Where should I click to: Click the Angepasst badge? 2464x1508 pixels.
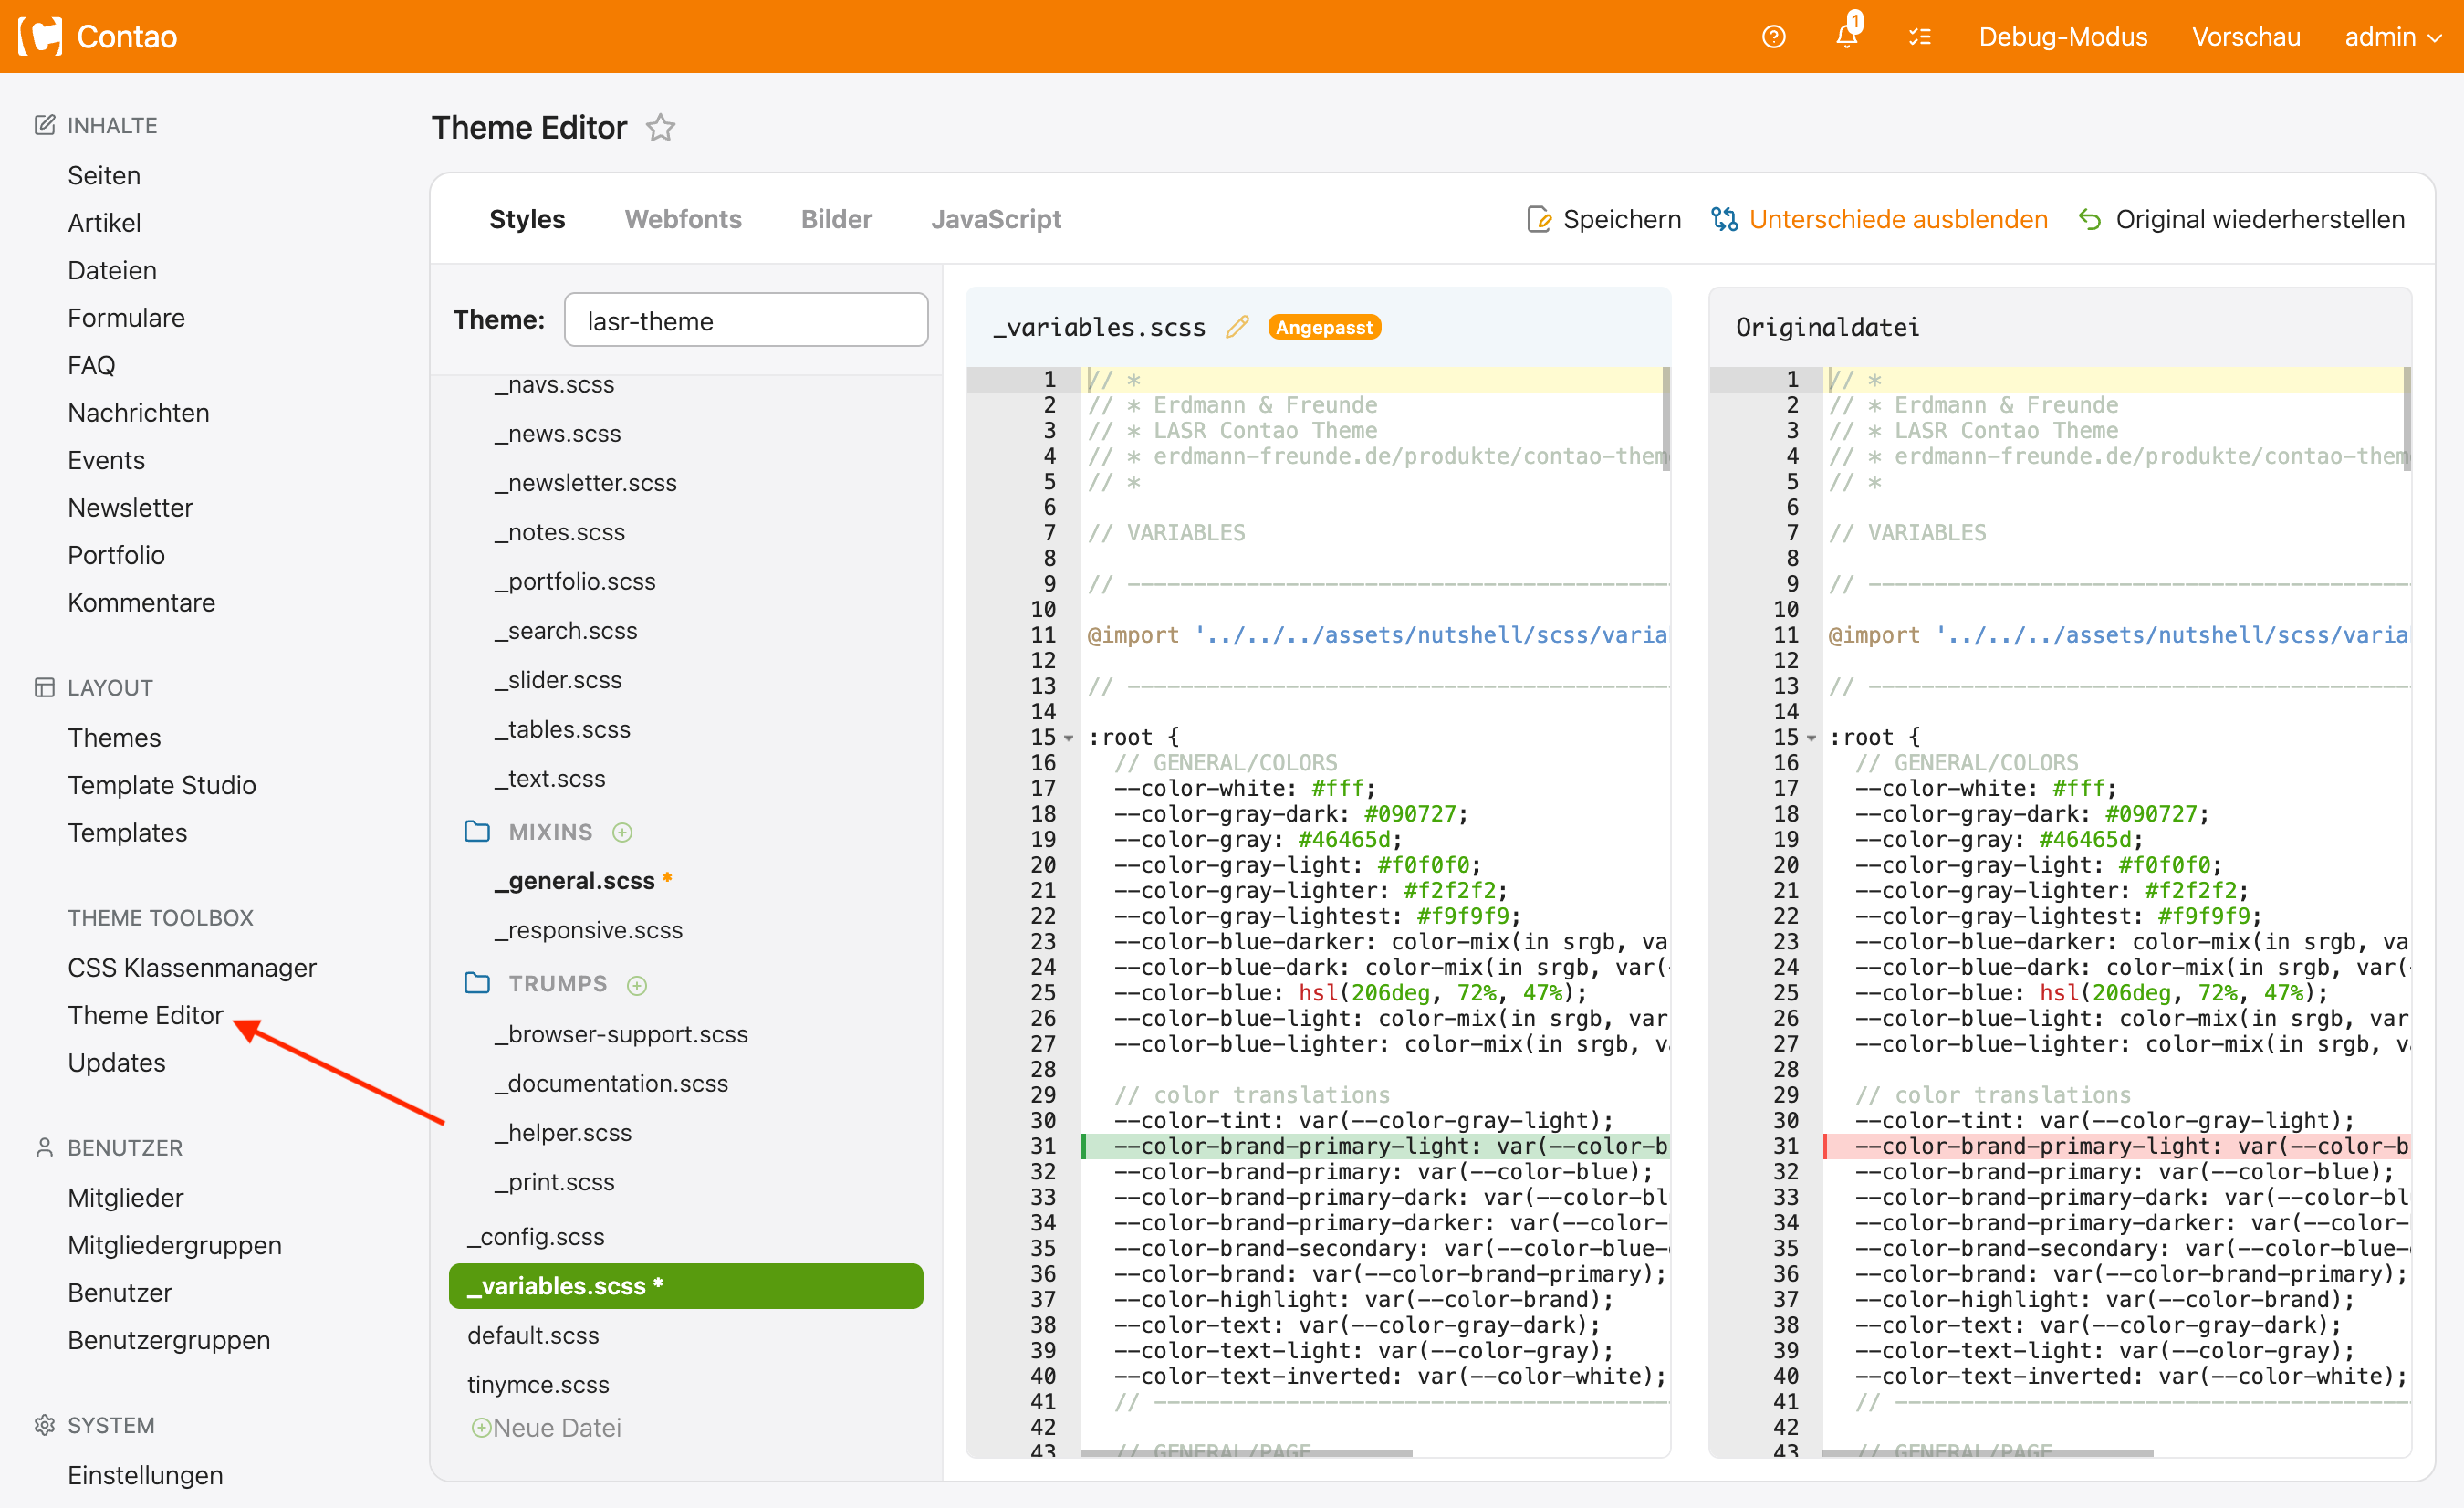coord(1324,327)
